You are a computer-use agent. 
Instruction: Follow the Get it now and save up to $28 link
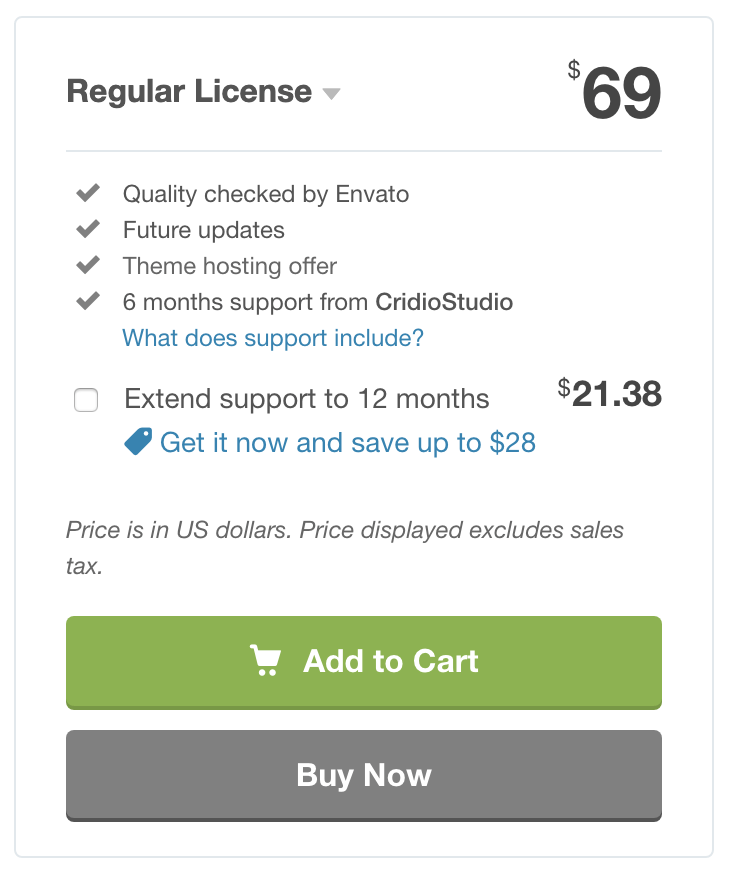click(347, 443)
